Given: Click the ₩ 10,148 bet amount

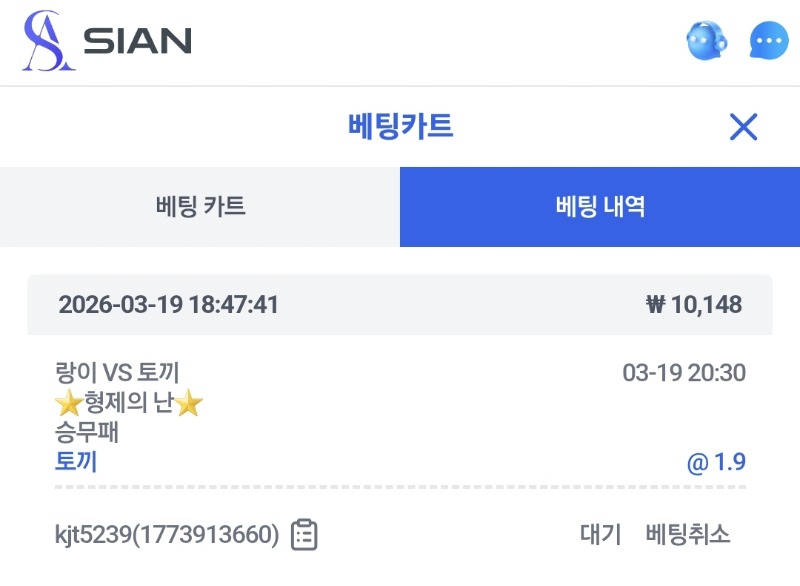Looking at the screenshot, I should coord(694,305).
